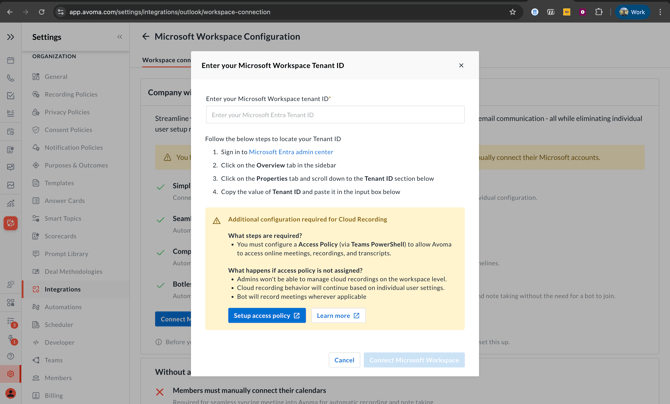Open Deal Methodologies settings

pos(73,271)
